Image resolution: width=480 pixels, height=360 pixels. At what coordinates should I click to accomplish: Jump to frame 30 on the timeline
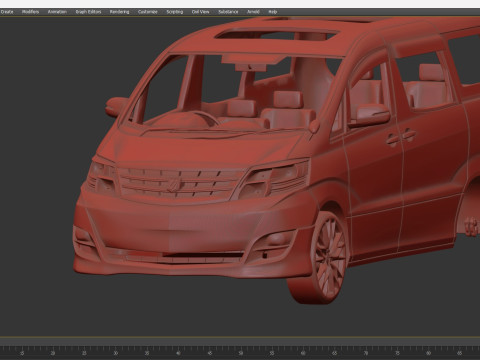point(115,353)
